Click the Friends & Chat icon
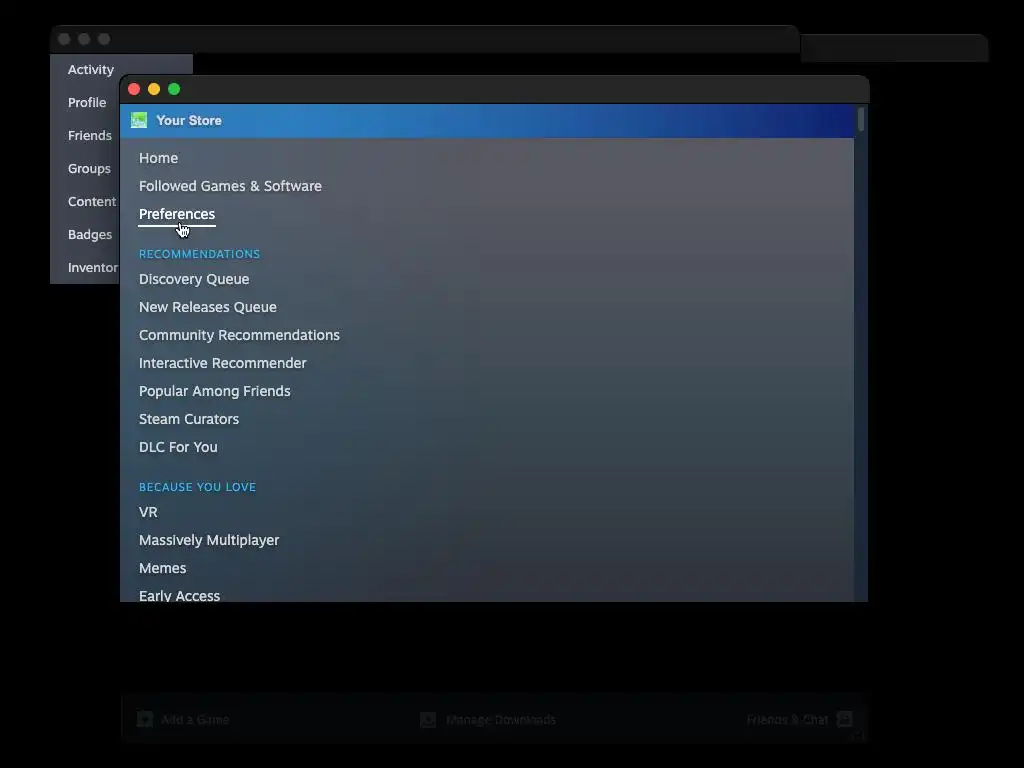This screenshot has width=1024, height=768. (844, 720)
